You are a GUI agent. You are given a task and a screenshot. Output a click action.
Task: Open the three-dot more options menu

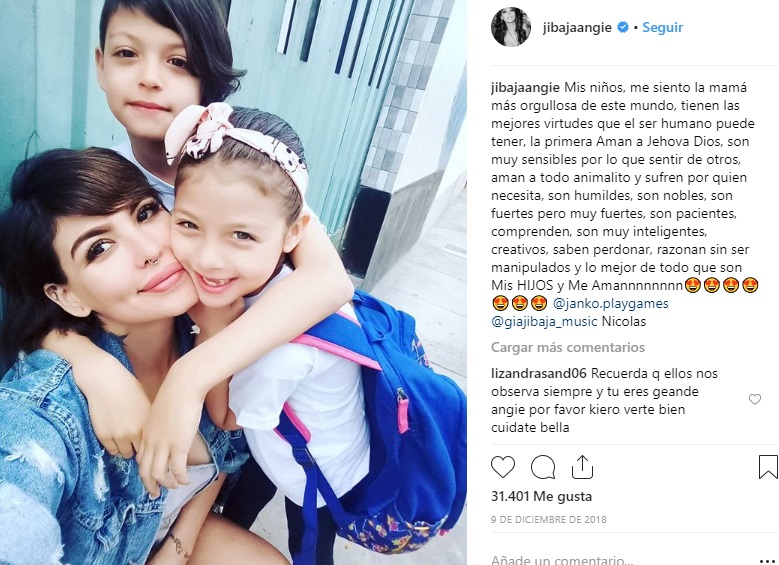pyautogui.click(x=767, y=560)
